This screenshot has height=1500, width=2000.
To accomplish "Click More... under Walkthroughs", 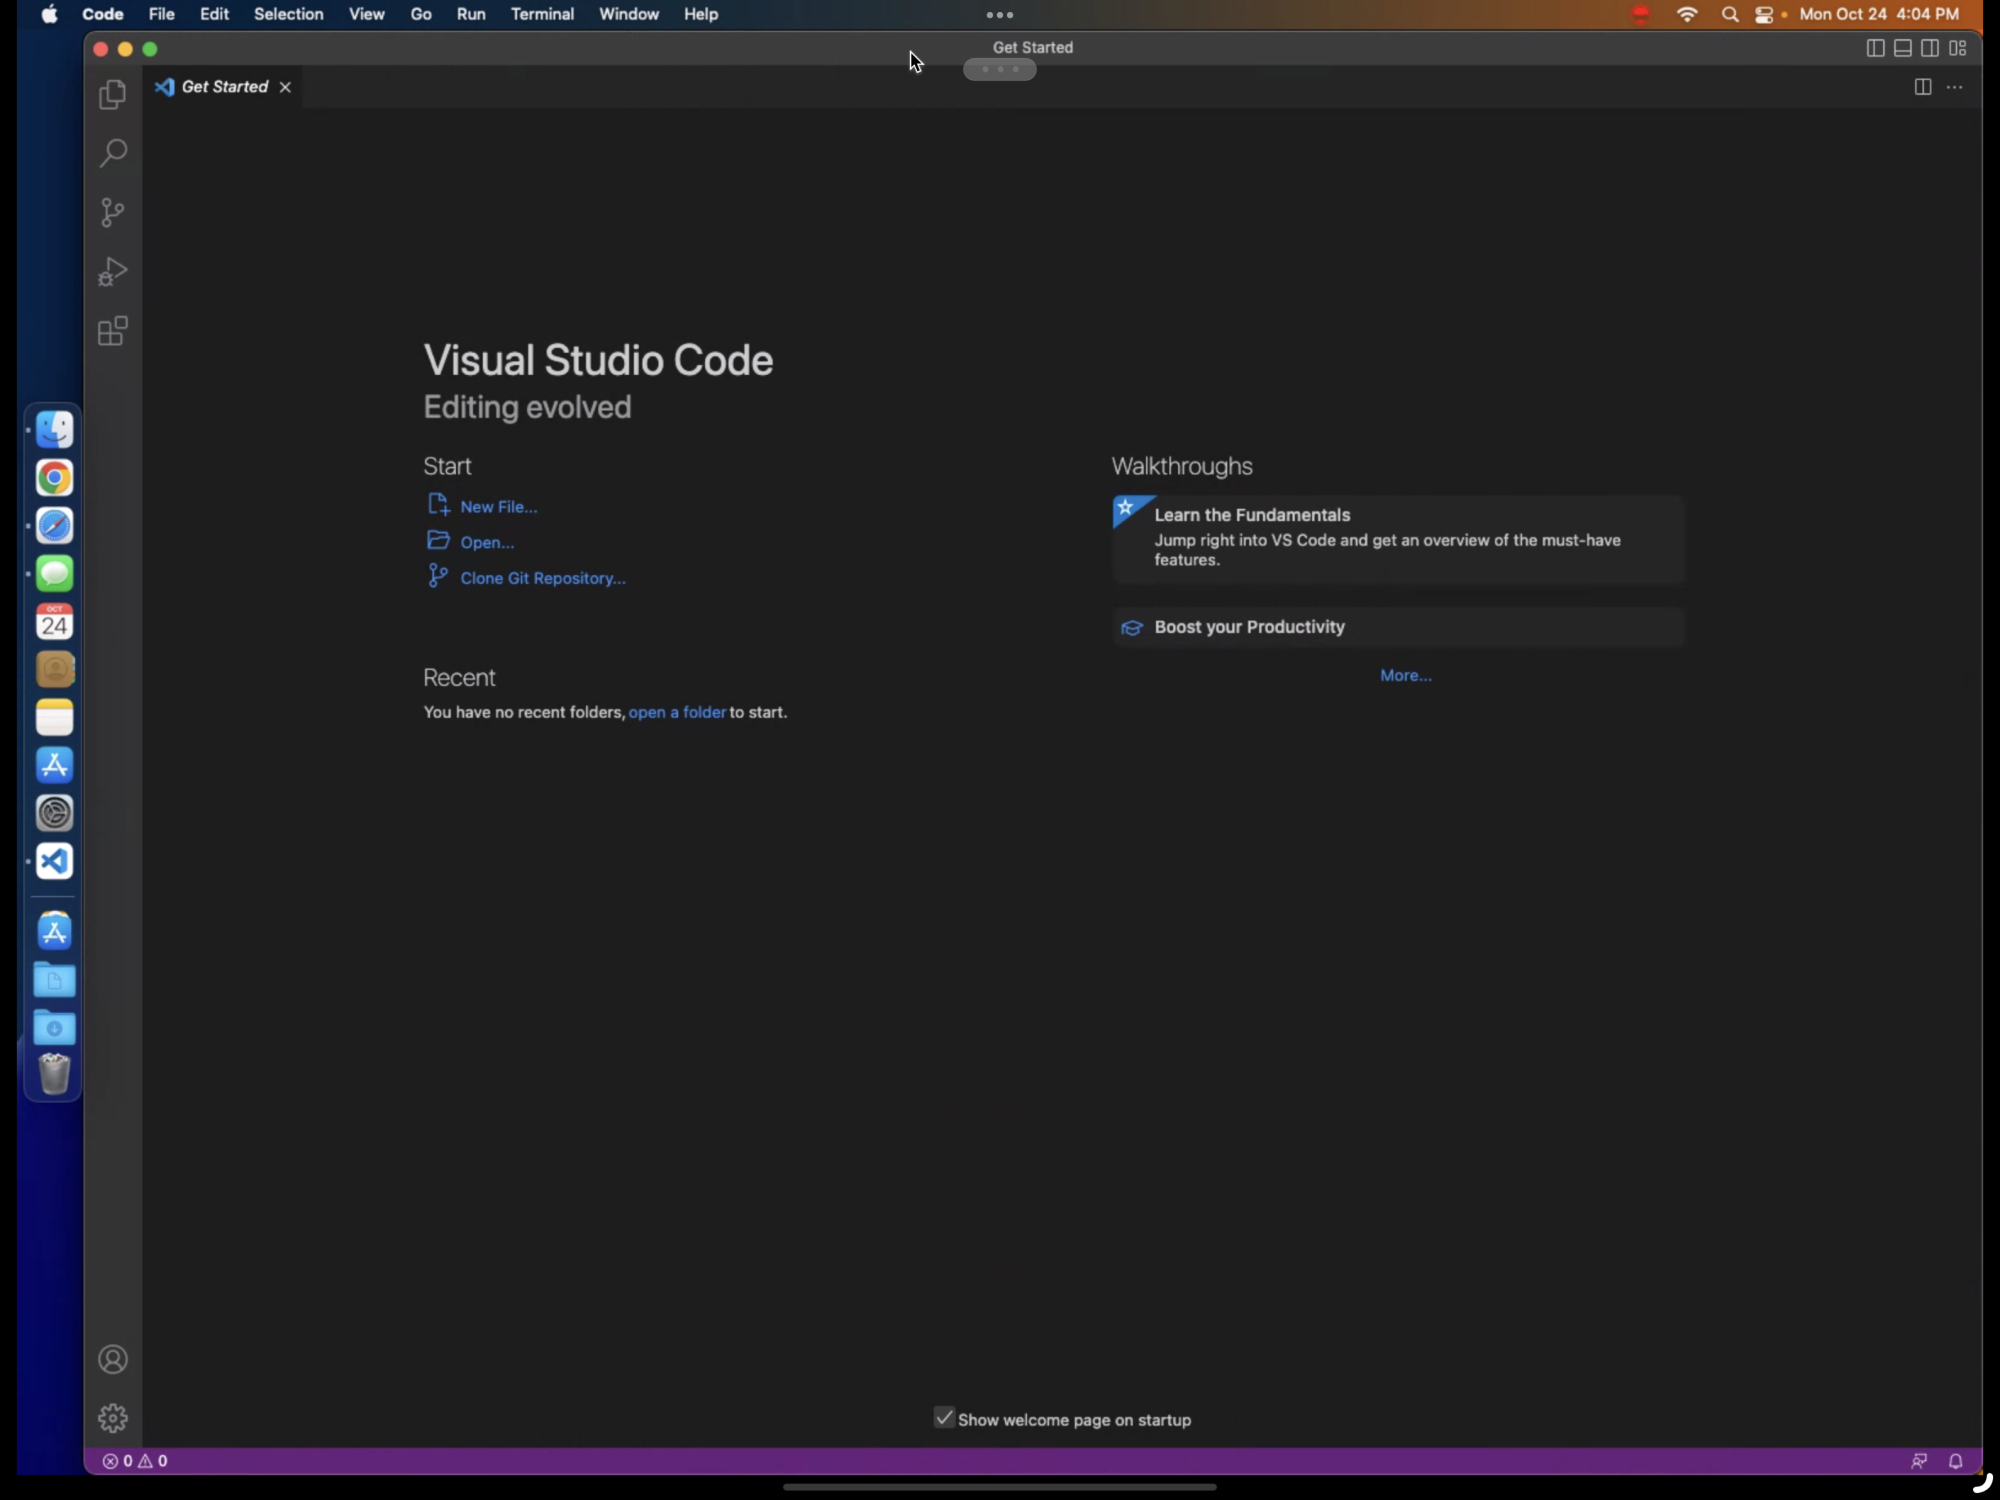I will pos(1406,676).
